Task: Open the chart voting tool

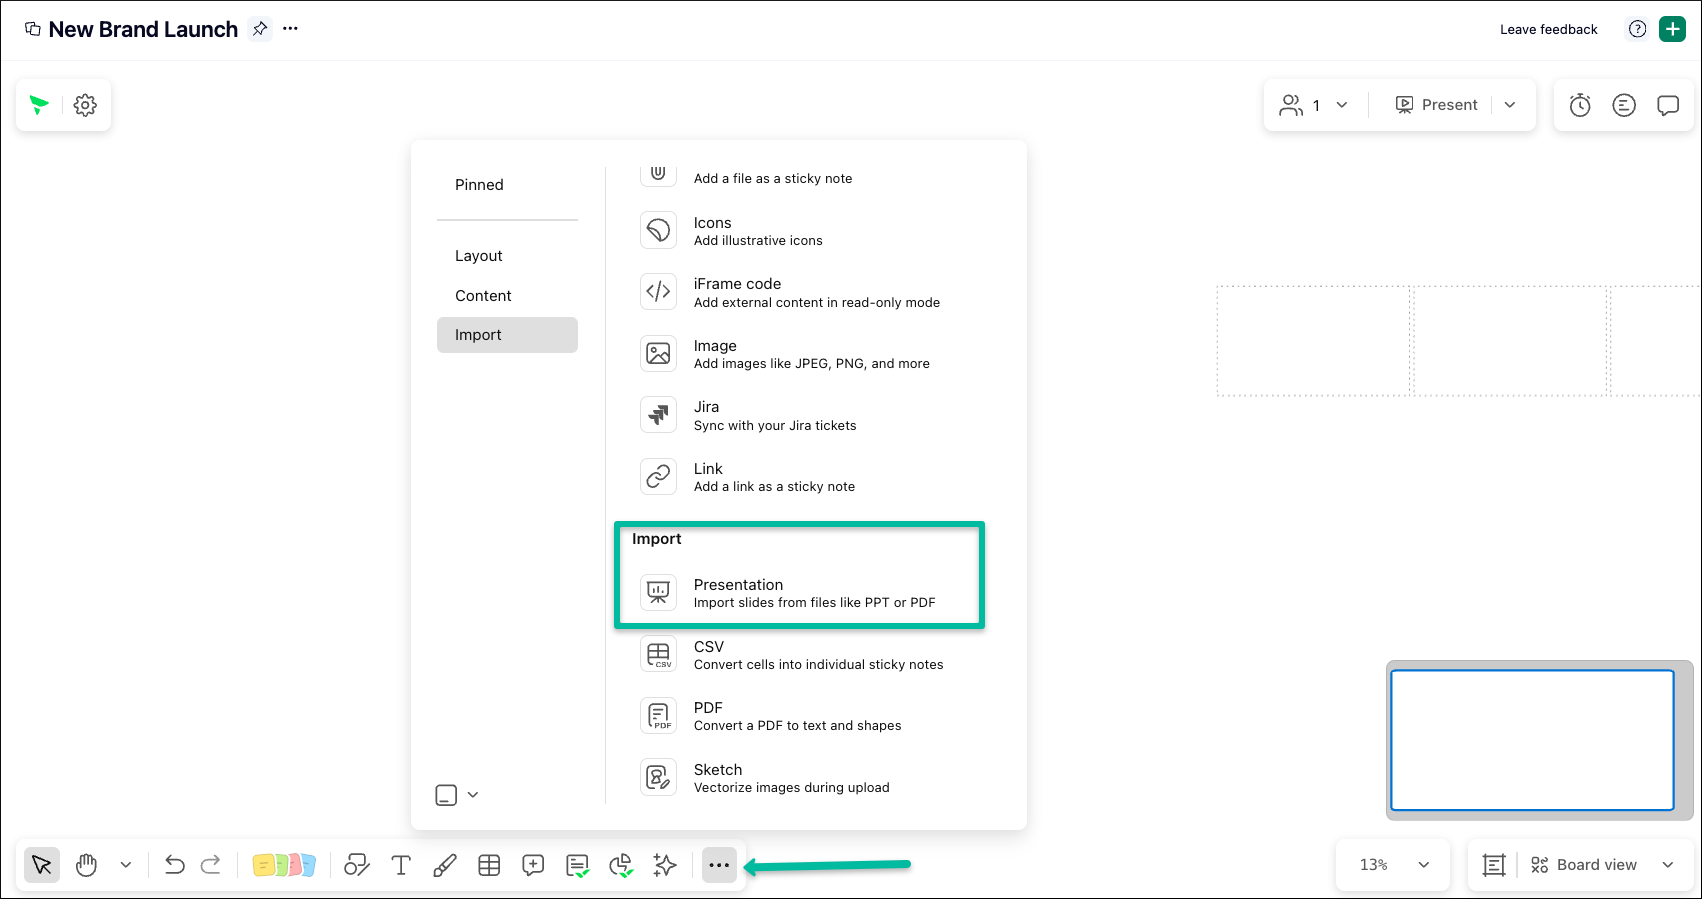Action: pyautogui.click(x=621, y=865)
